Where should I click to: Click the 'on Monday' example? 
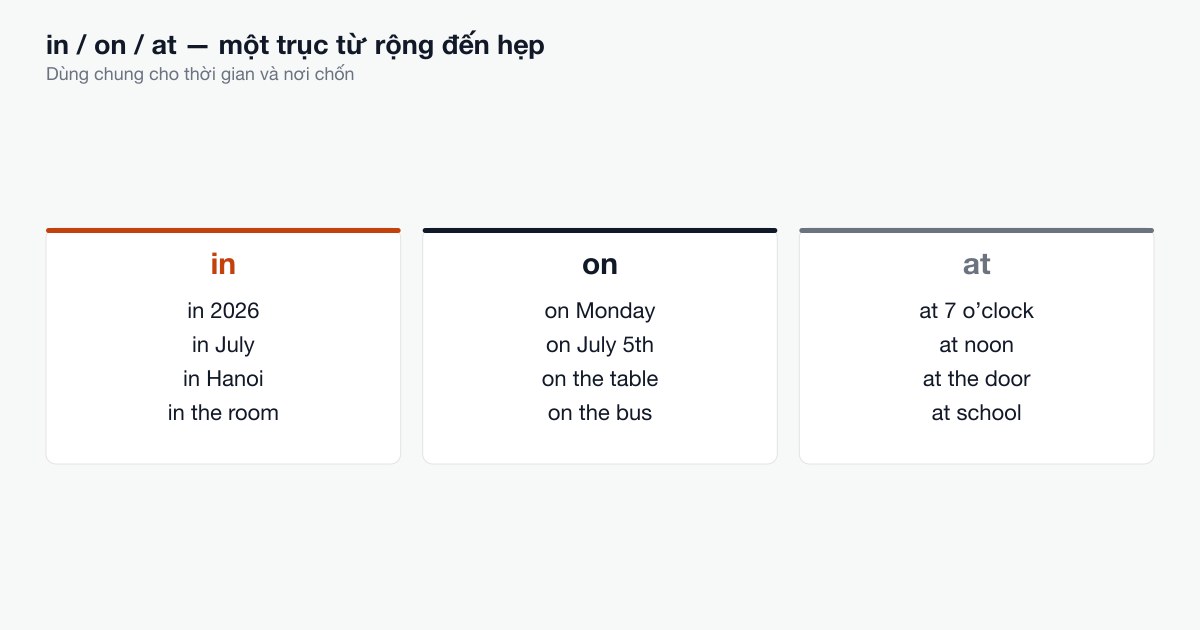tap(600, 311)
